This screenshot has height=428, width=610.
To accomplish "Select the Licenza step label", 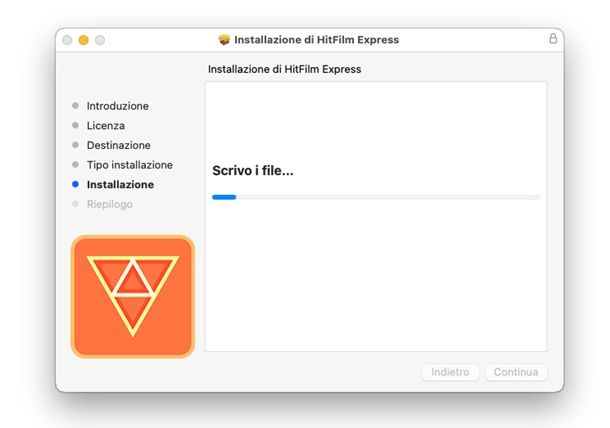I will (105, 126).
